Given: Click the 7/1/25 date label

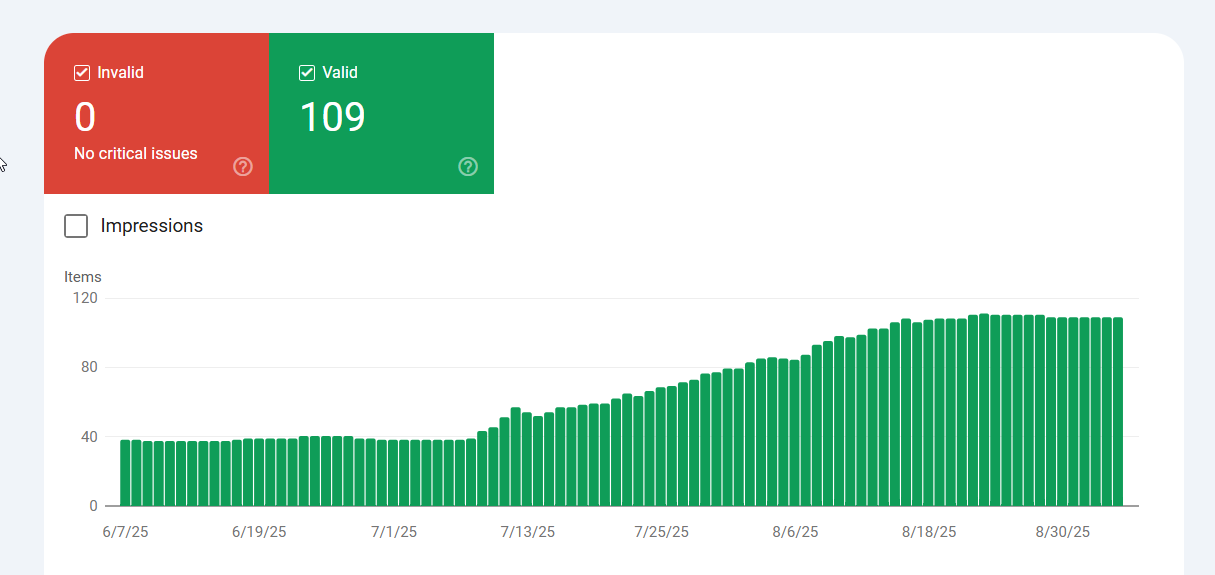Looking at the screenshot, I should pos(394,532).
